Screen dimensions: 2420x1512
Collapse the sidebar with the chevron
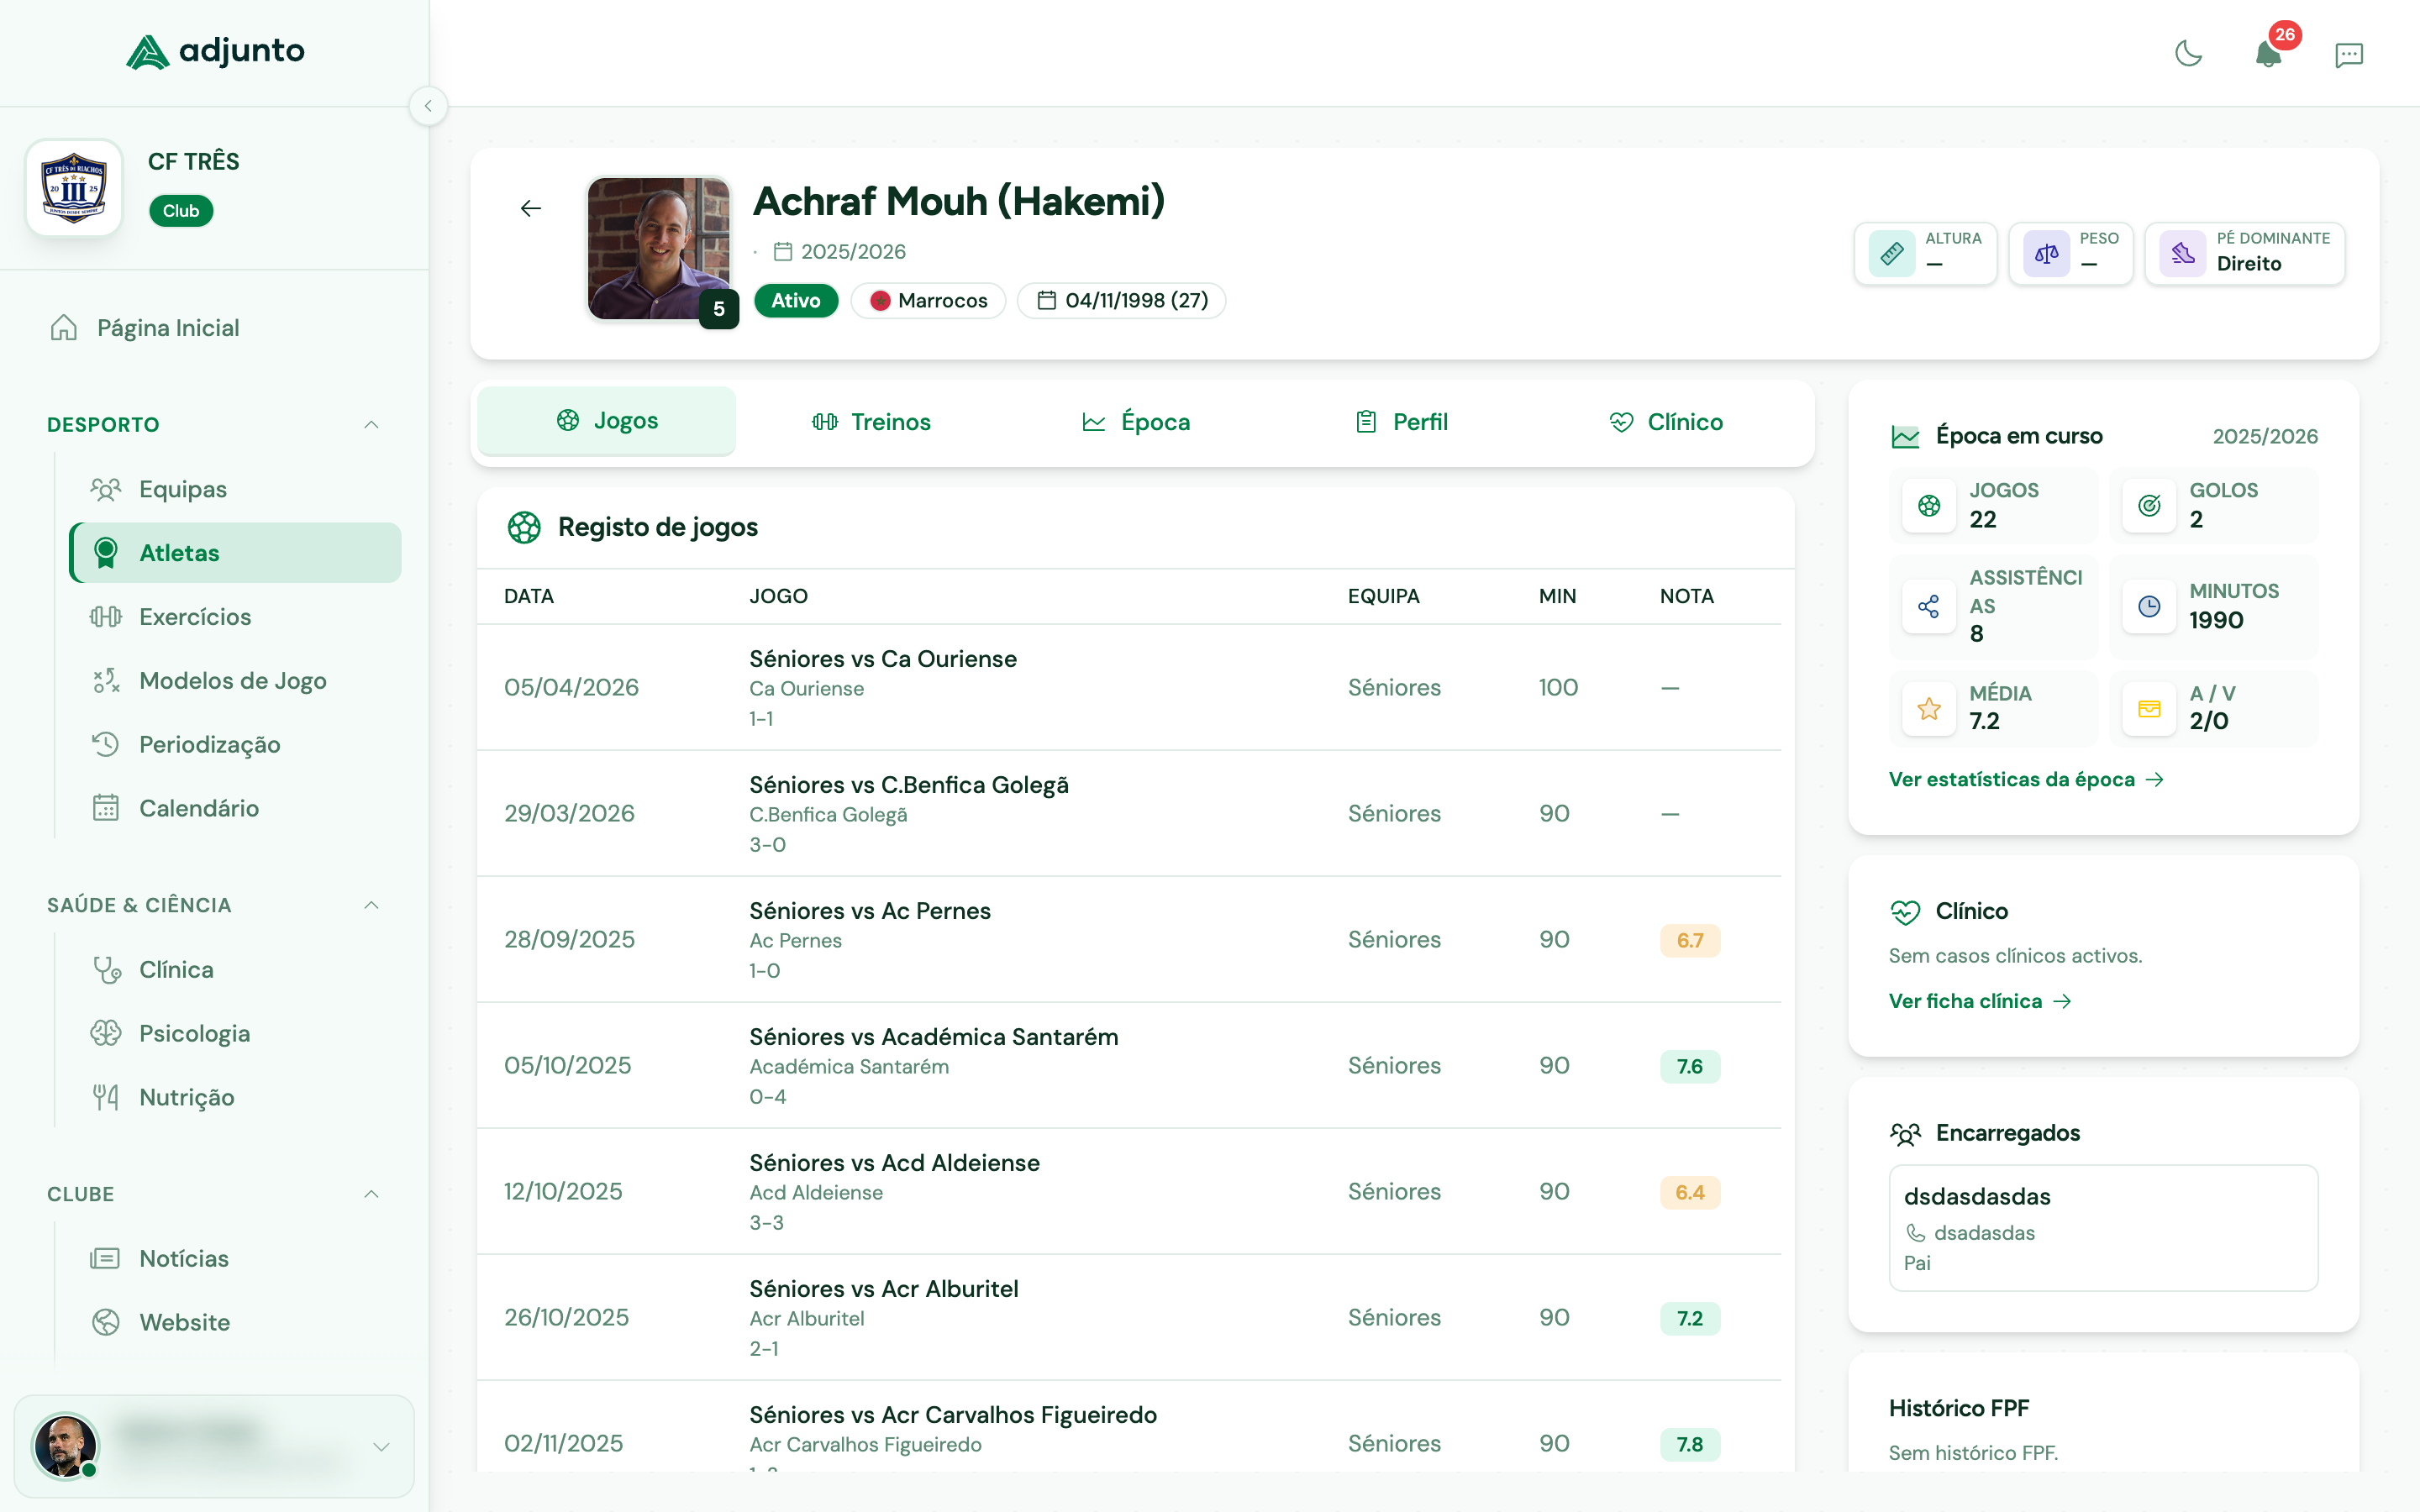click(429, 106)
